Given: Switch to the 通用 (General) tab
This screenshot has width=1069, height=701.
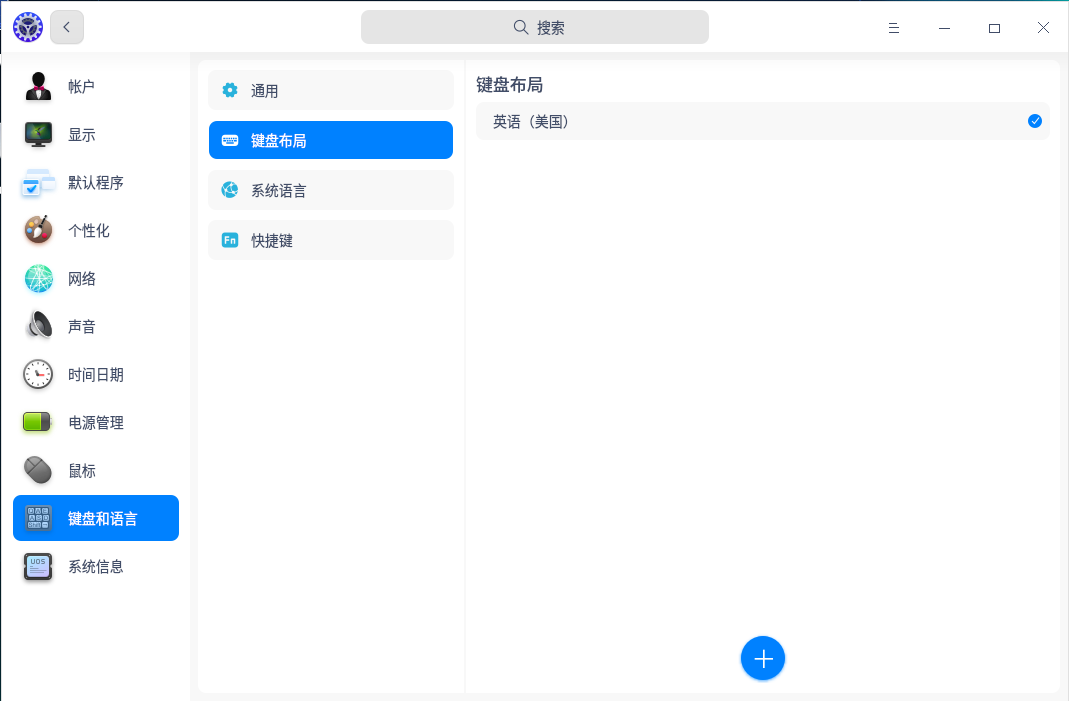Looking at the screenshot, I should [x=330, y=91].
